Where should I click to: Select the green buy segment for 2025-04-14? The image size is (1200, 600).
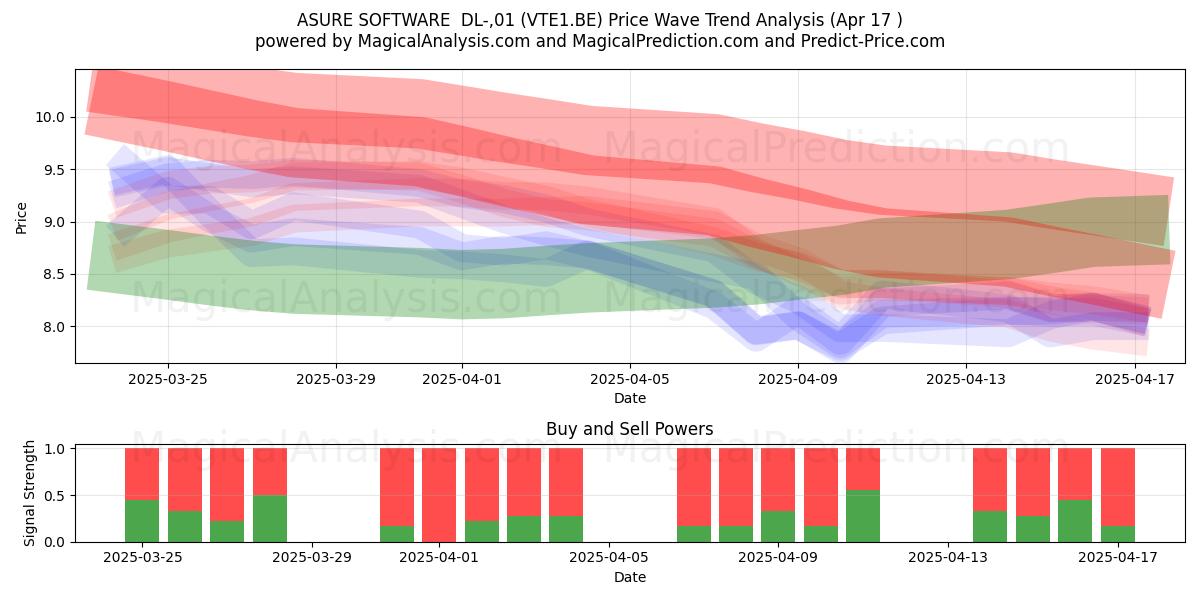coord(990,526)
